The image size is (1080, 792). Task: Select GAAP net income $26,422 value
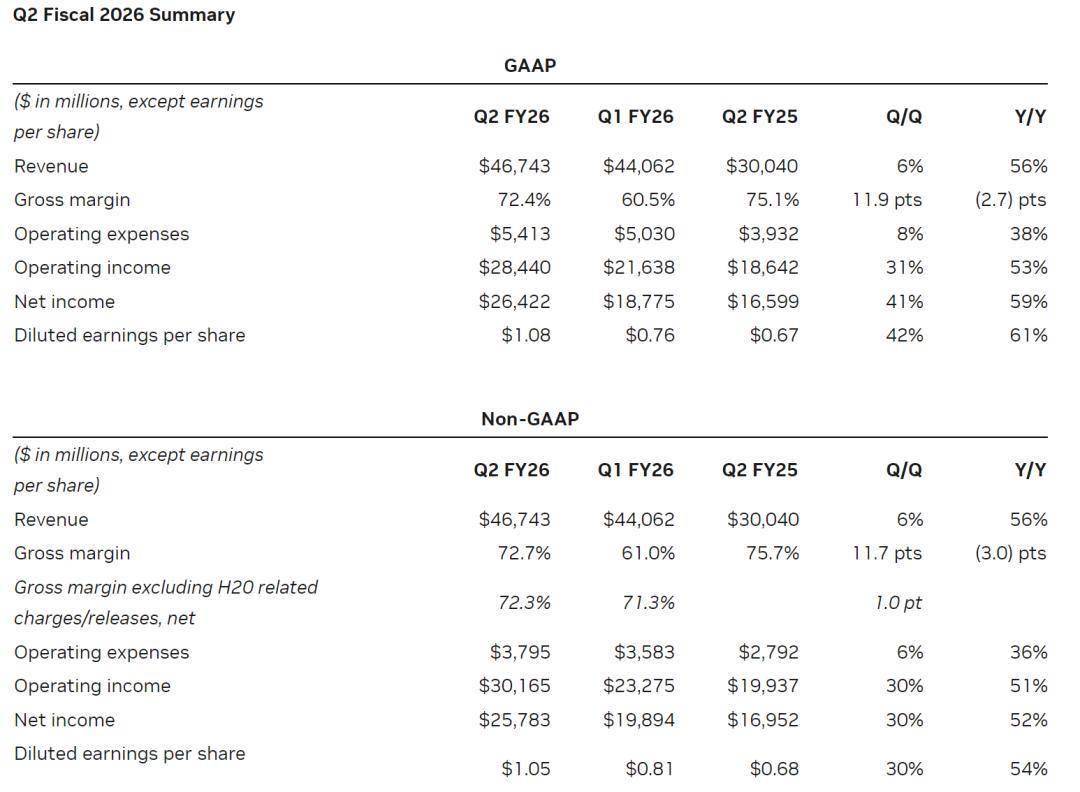[x=515, y=301]
